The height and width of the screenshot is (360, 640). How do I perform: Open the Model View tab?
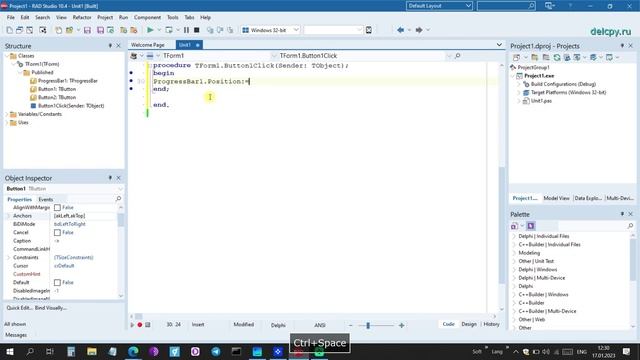click(556, 198)
